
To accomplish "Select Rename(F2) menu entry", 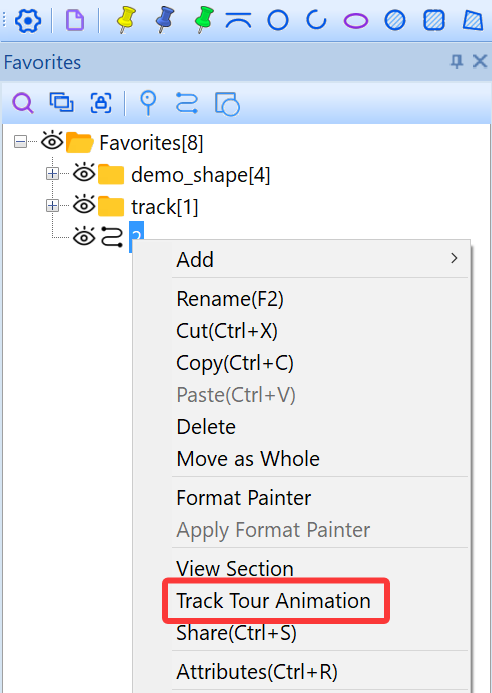I will (320, 299).
